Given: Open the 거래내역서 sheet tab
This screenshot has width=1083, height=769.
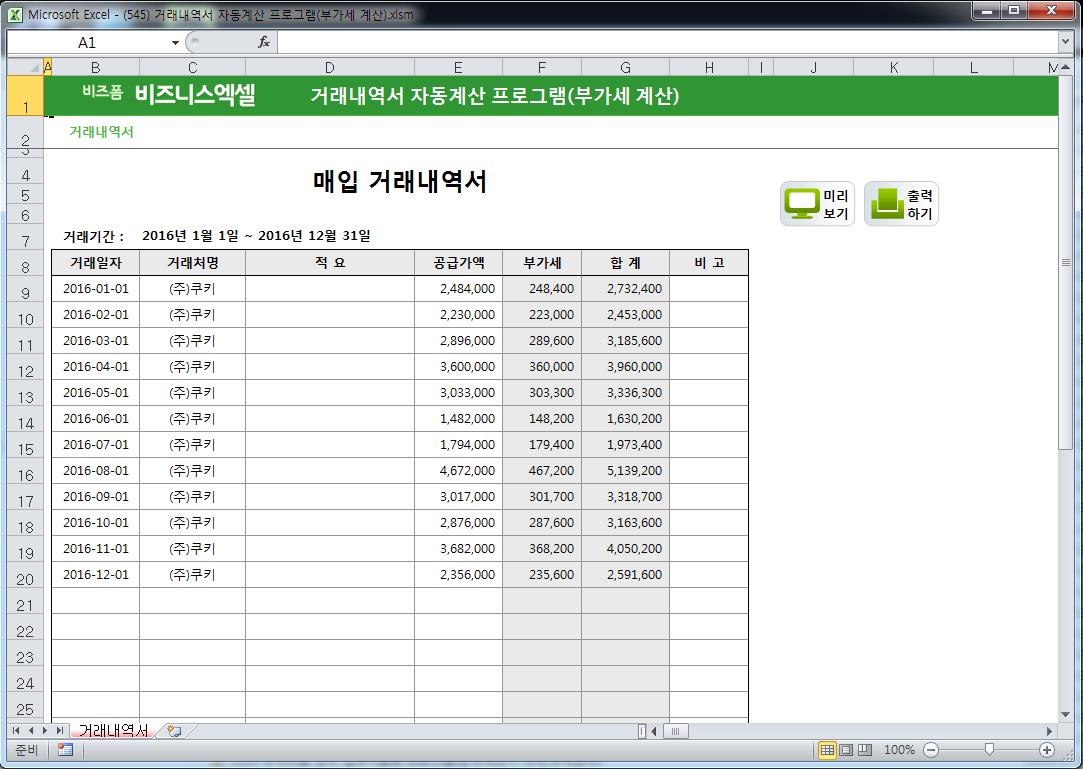Looking at the screenshot, I should pyautogui.click(x=112, y=731).
